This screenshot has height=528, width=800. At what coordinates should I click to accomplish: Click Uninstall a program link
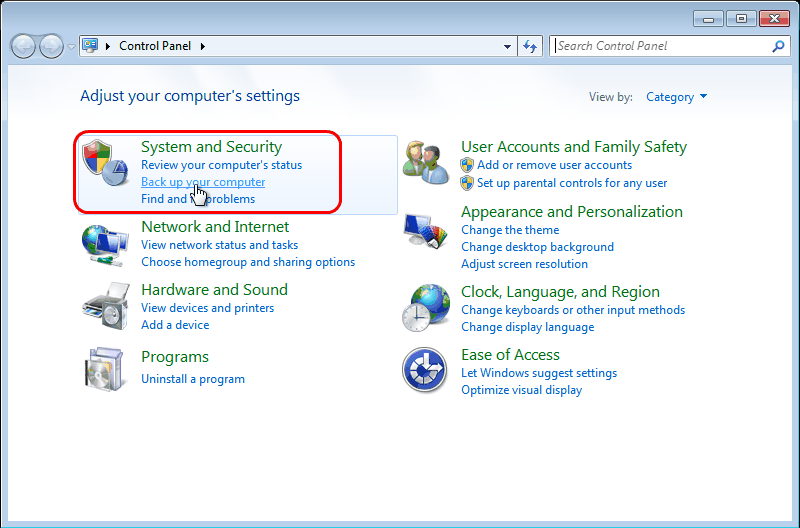pyautogui.click(x=193, y=379)
